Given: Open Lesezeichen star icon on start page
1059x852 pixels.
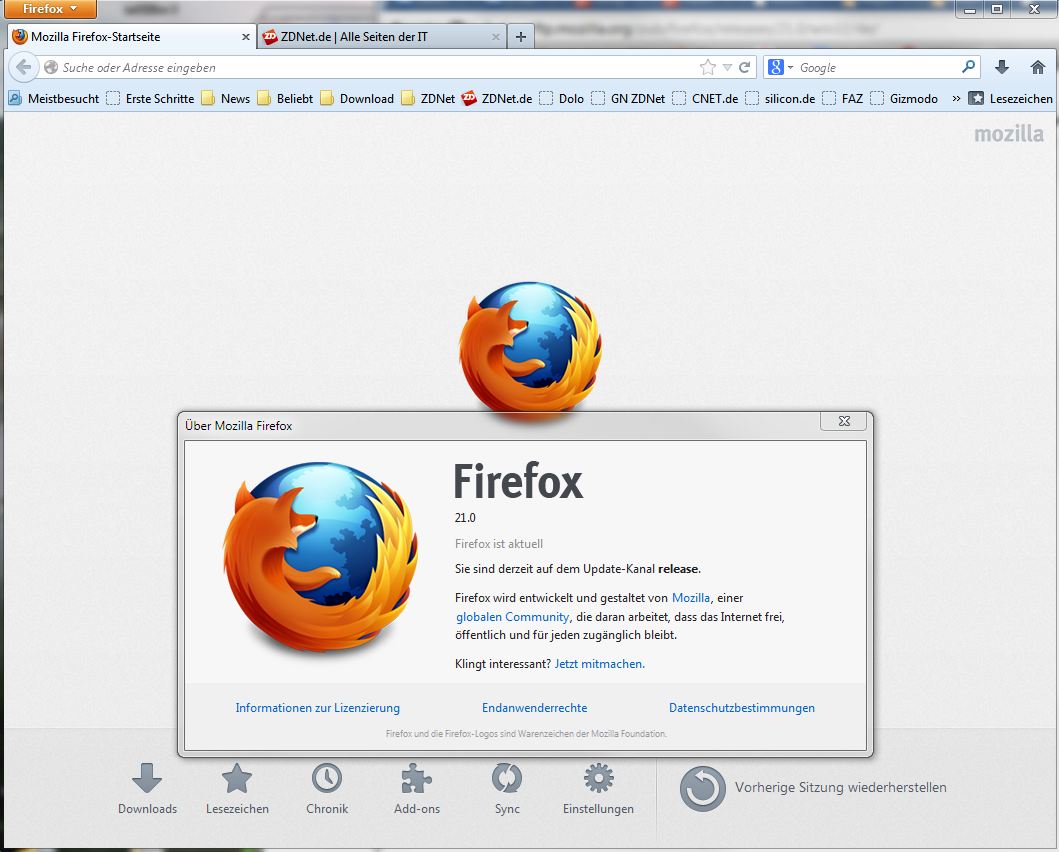Looking at the screenshot, I should pos(237,789).
